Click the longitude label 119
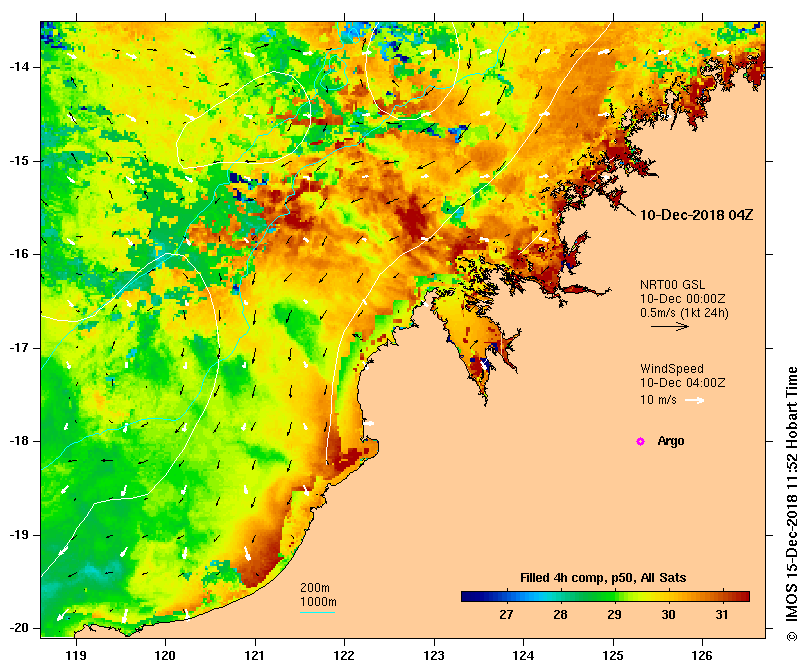Screen dimensions: 809x672 coord(76,655)
